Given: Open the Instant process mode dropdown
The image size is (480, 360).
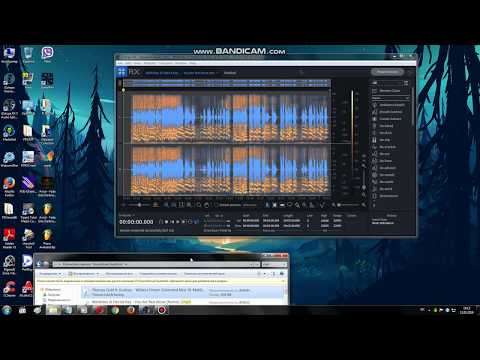Looking at the screenshot, I should click(250, 205).
